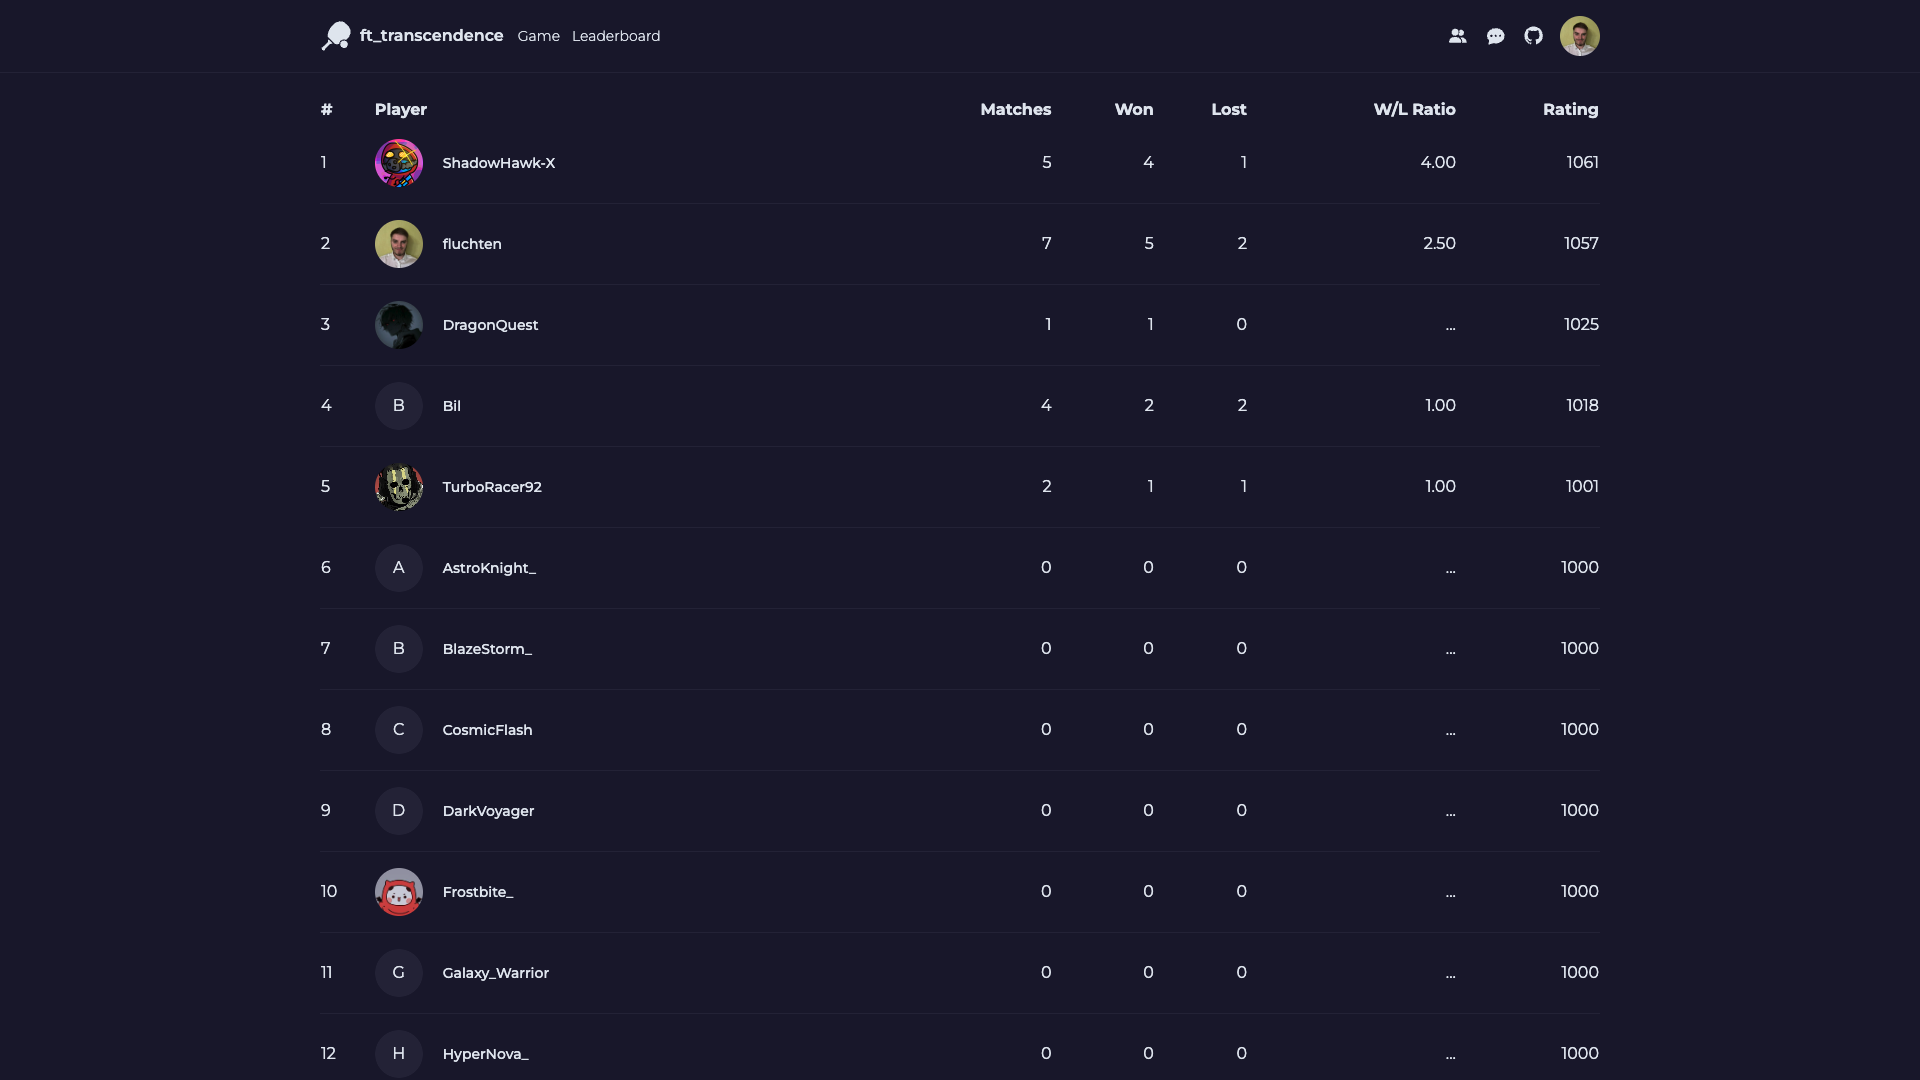Open the chat messages icon
1920x1080 pixels.
coord(1495,36)
